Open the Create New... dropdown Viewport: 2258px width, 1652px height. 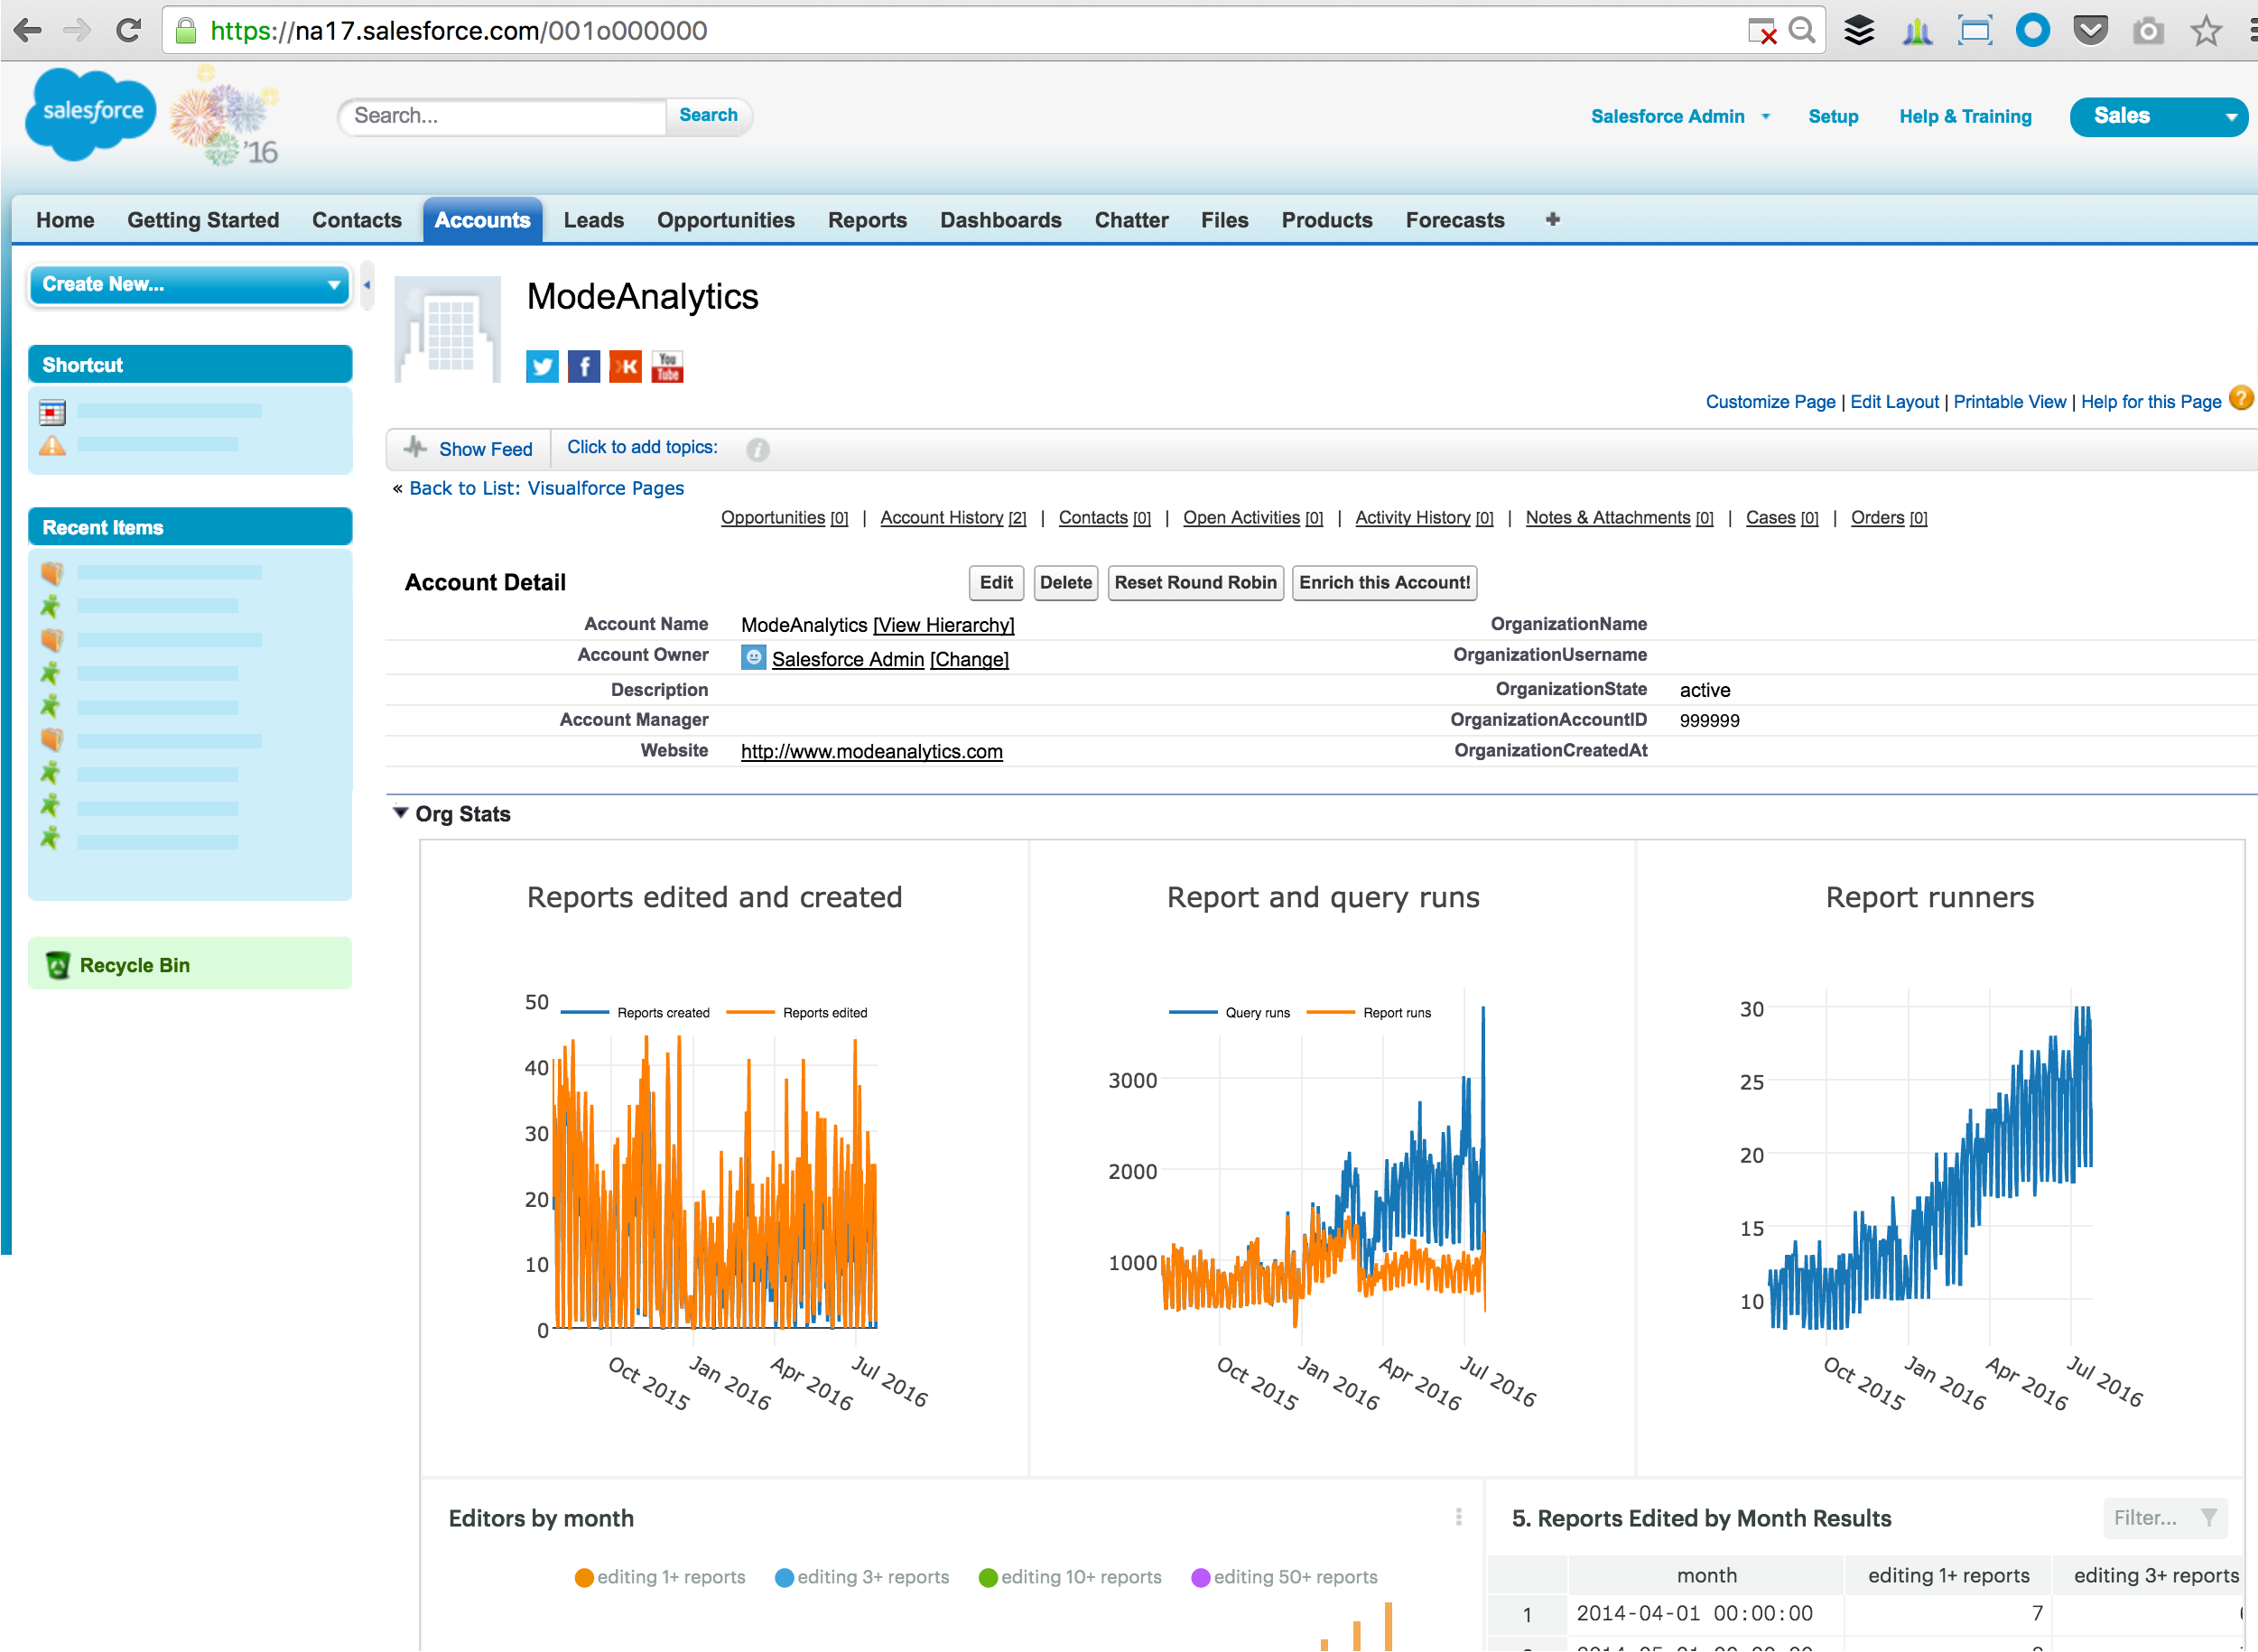tap(190, 285)
